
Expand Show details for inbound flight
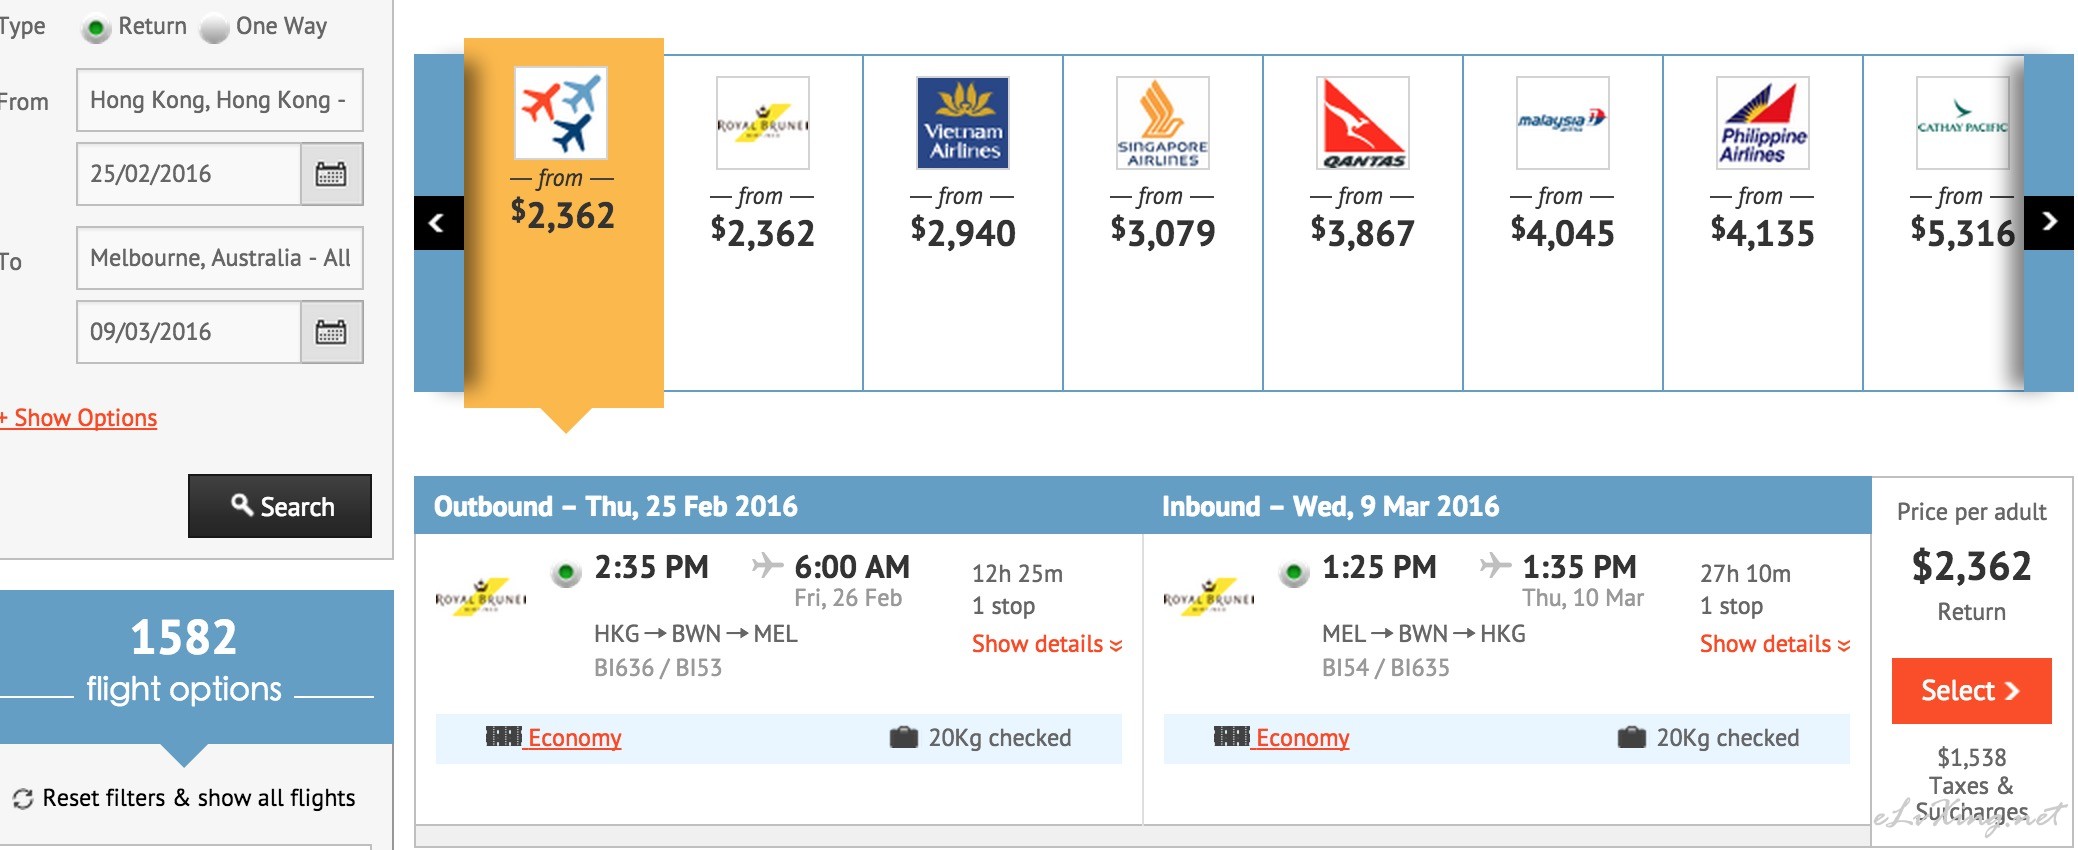1775,644
